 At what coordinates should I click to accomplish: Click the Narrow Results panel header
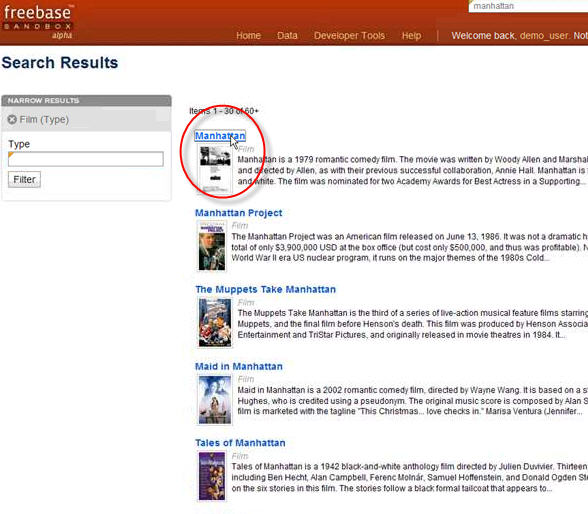coord(87,100)
